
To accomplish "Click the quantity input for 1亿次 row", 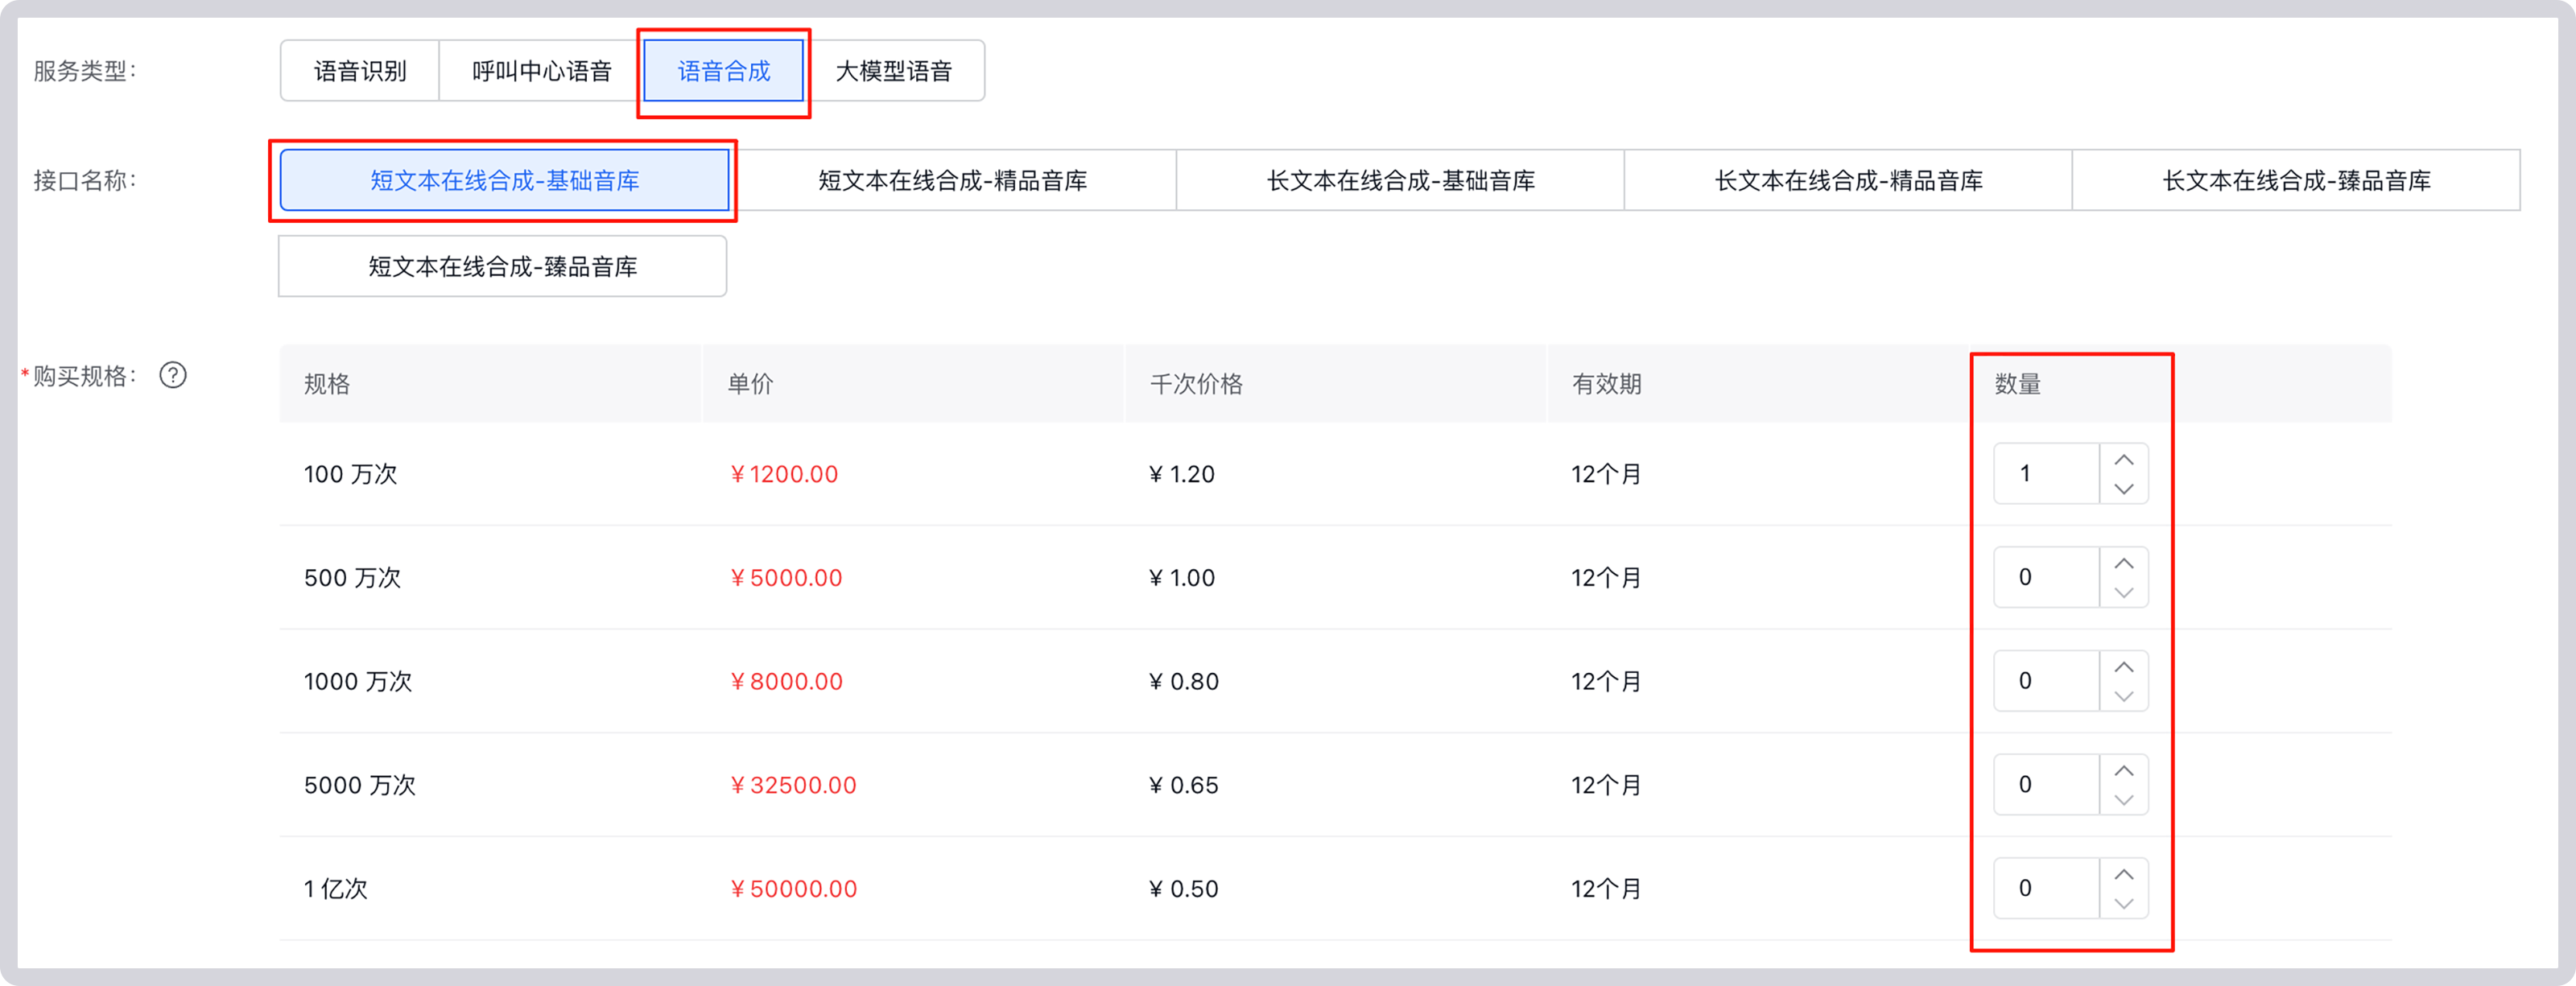I will tap(2043, 887).
